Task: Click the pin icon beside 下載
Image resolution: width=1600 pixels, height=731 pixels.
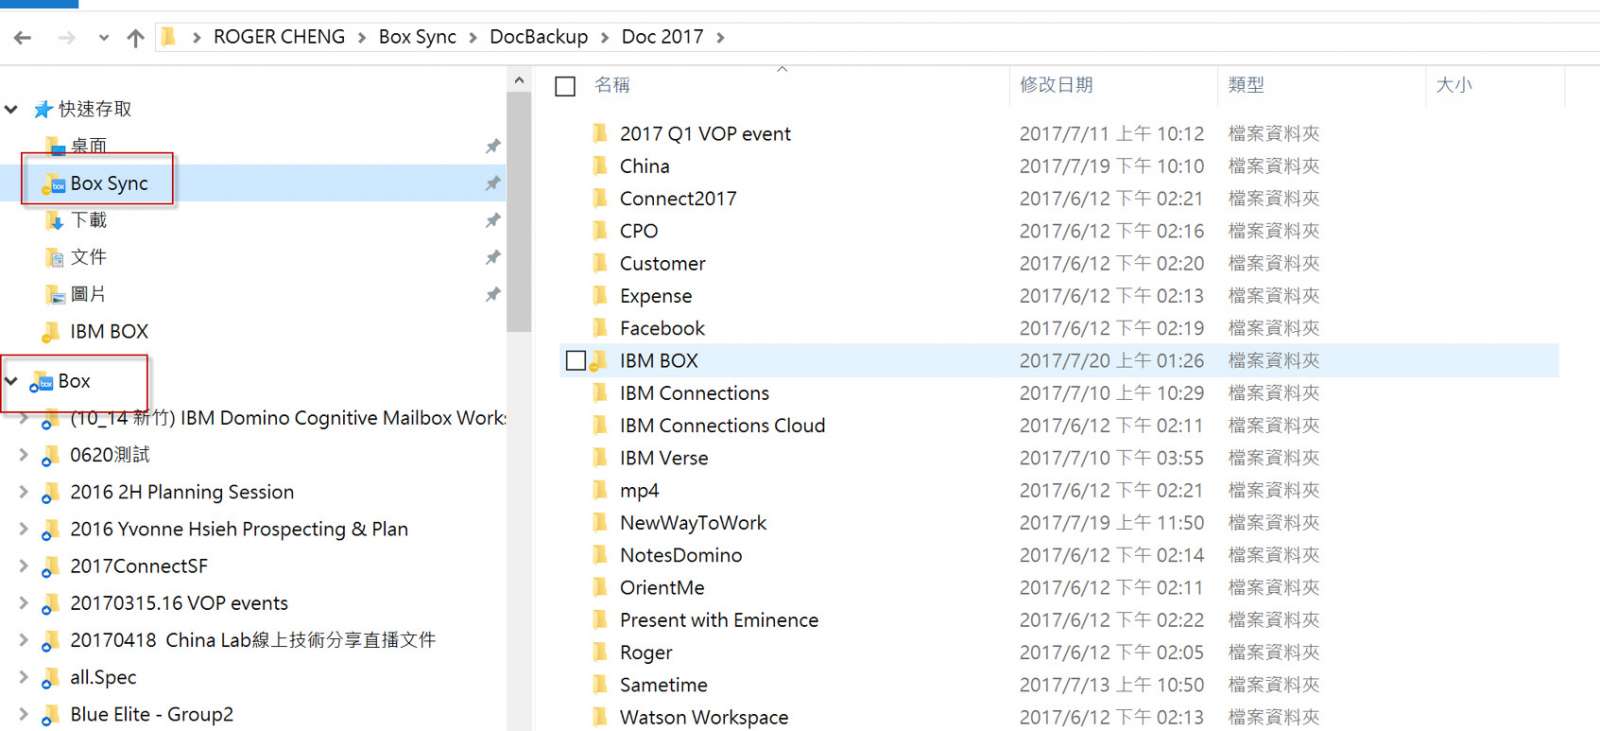Action: tap(493, 220)
